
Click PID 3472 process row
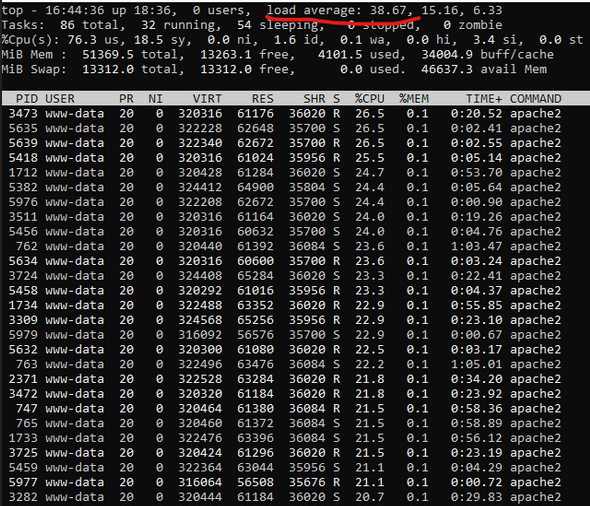285,394
